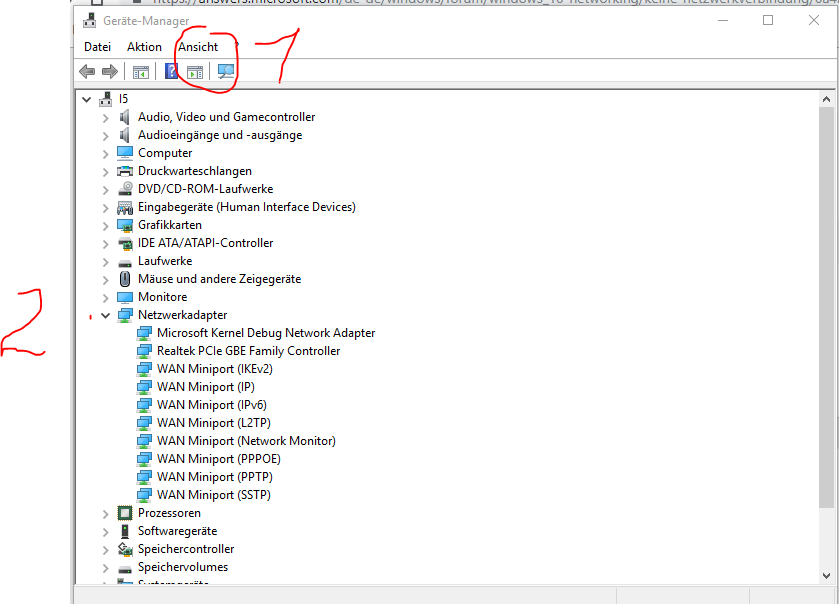Expand the Prozessoren category

[105, 514]
